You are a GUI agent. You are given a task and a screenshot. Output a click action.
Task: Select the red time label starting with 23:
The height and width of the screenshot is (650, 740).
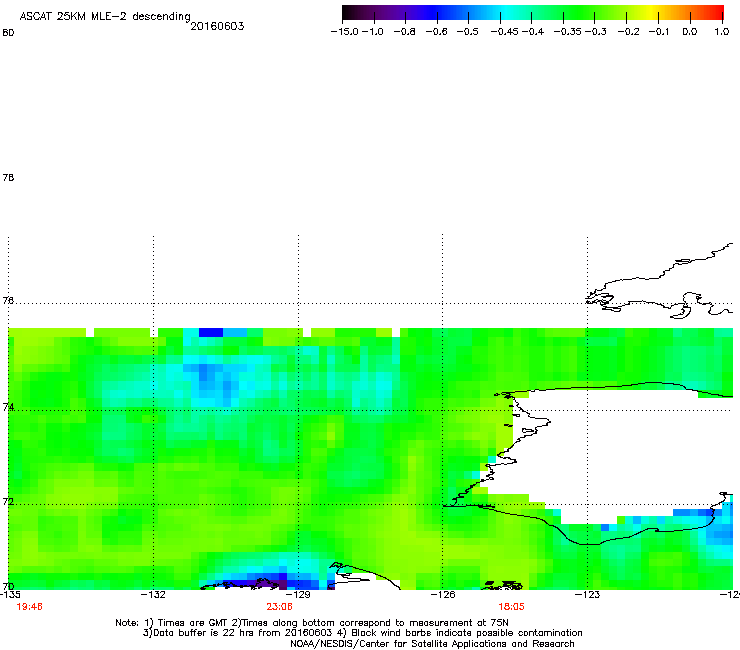click(x=279, y=607)
